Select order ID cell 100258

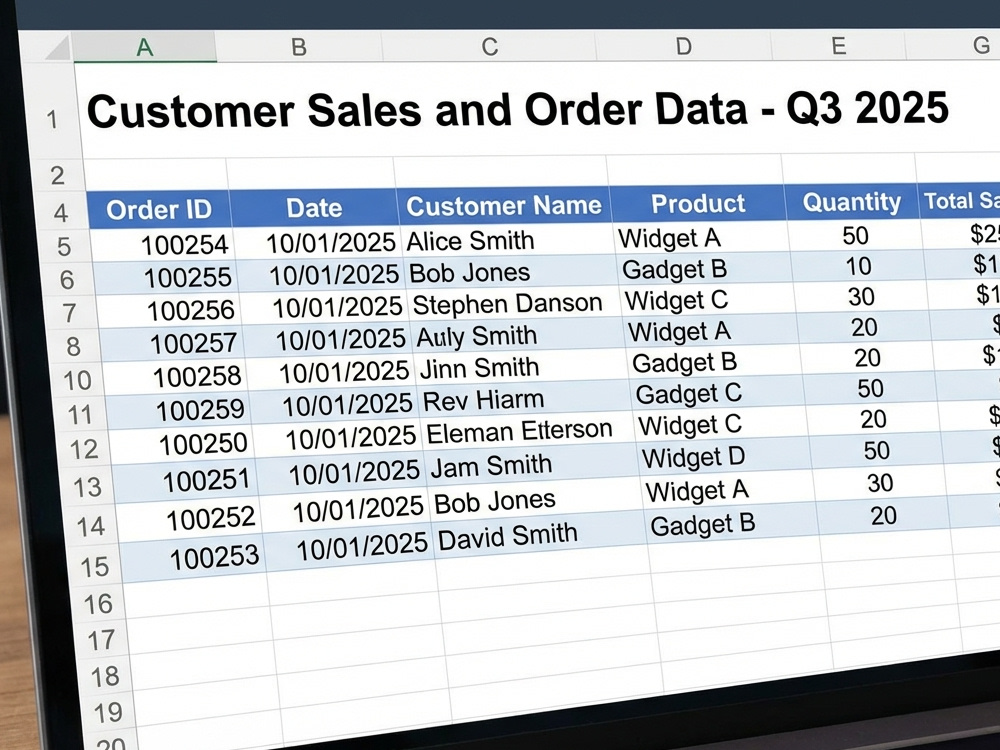pos(177,376)
